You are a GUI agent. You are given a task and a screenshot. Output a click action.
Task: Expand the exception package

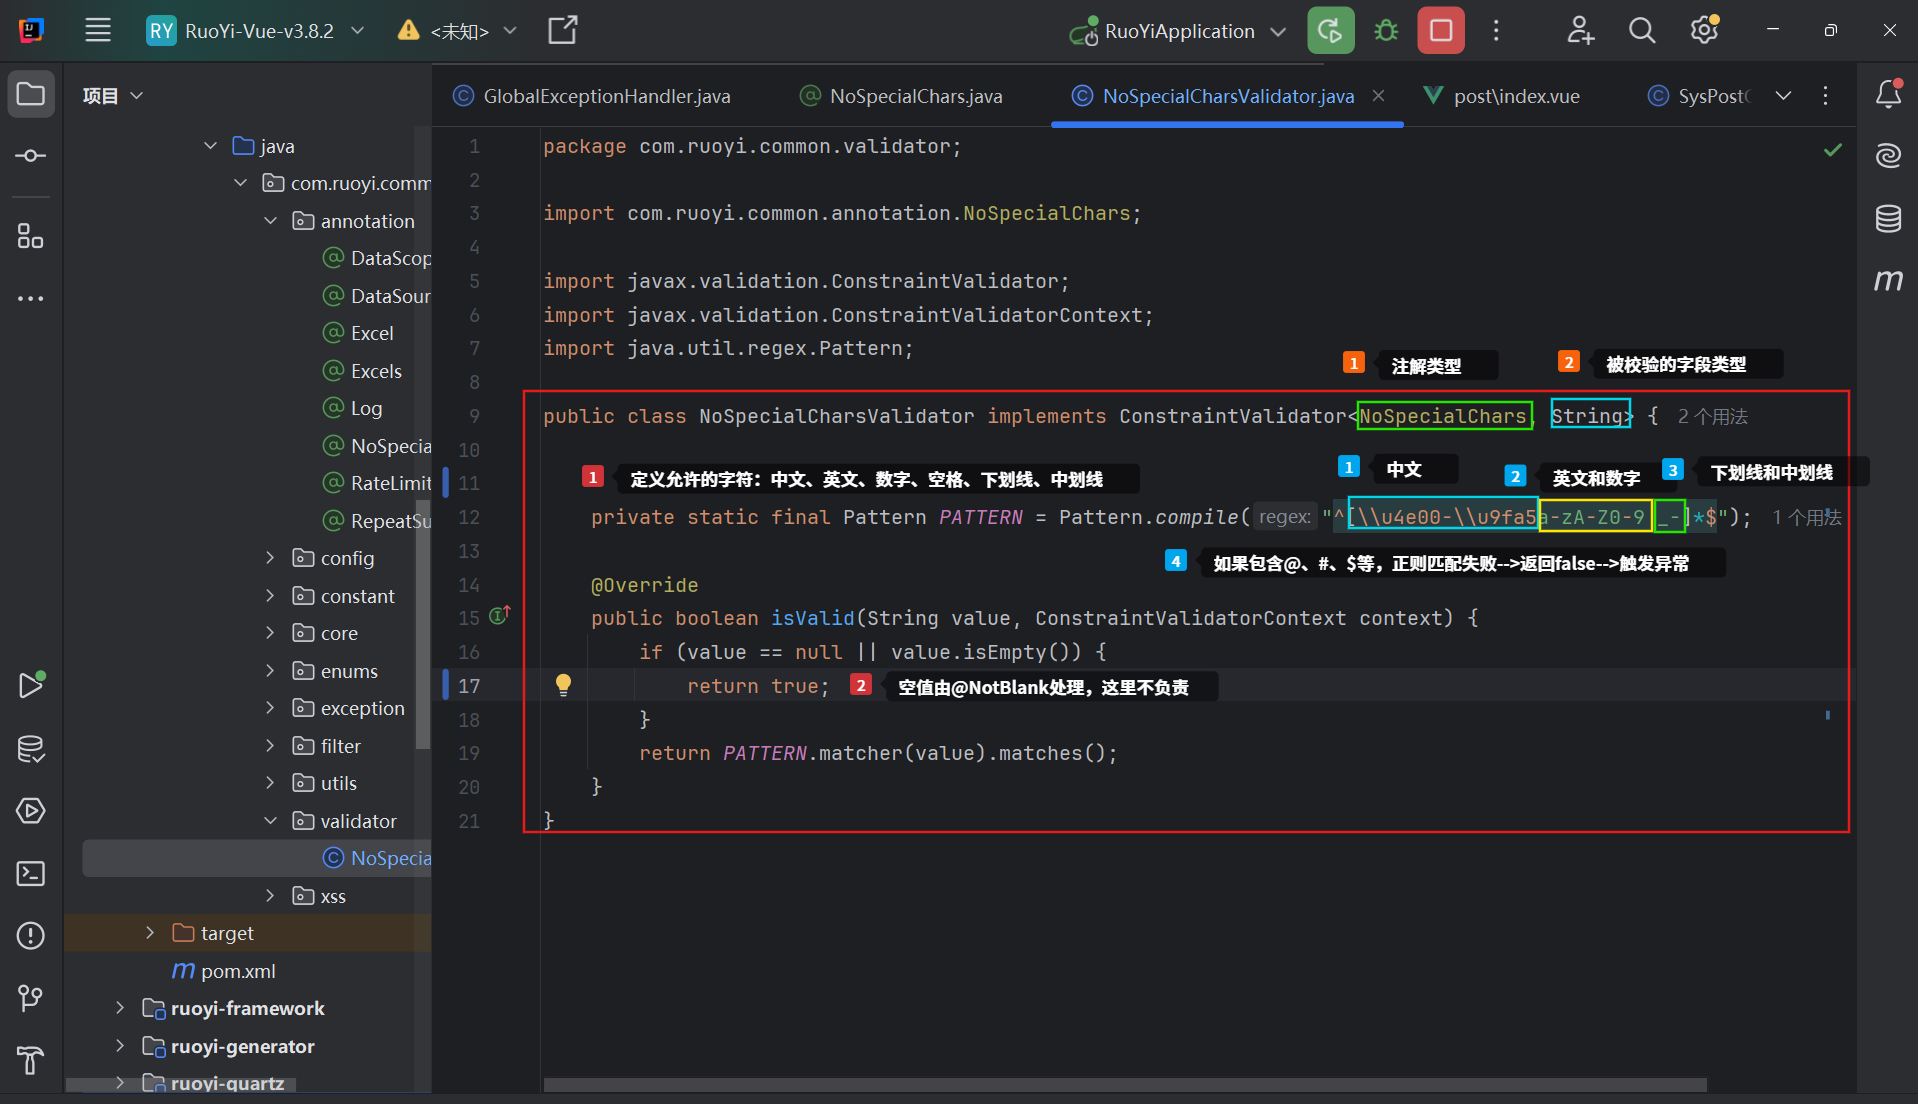point(270,708)
